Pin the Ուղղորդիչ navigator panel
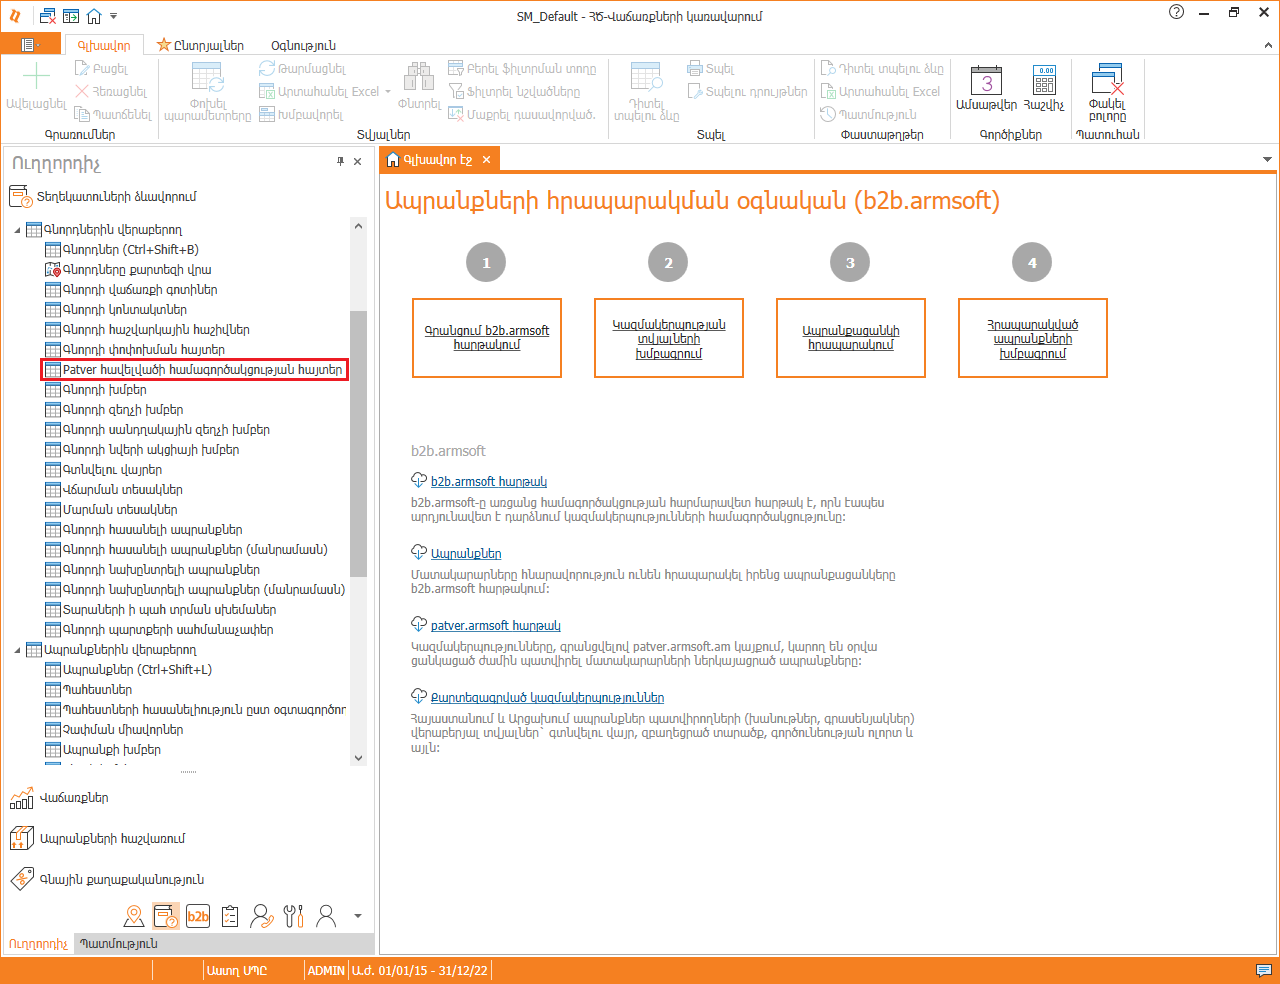The width and height of the screenshot is (1280, 984). pyautogui.click(x=340, y=161)
